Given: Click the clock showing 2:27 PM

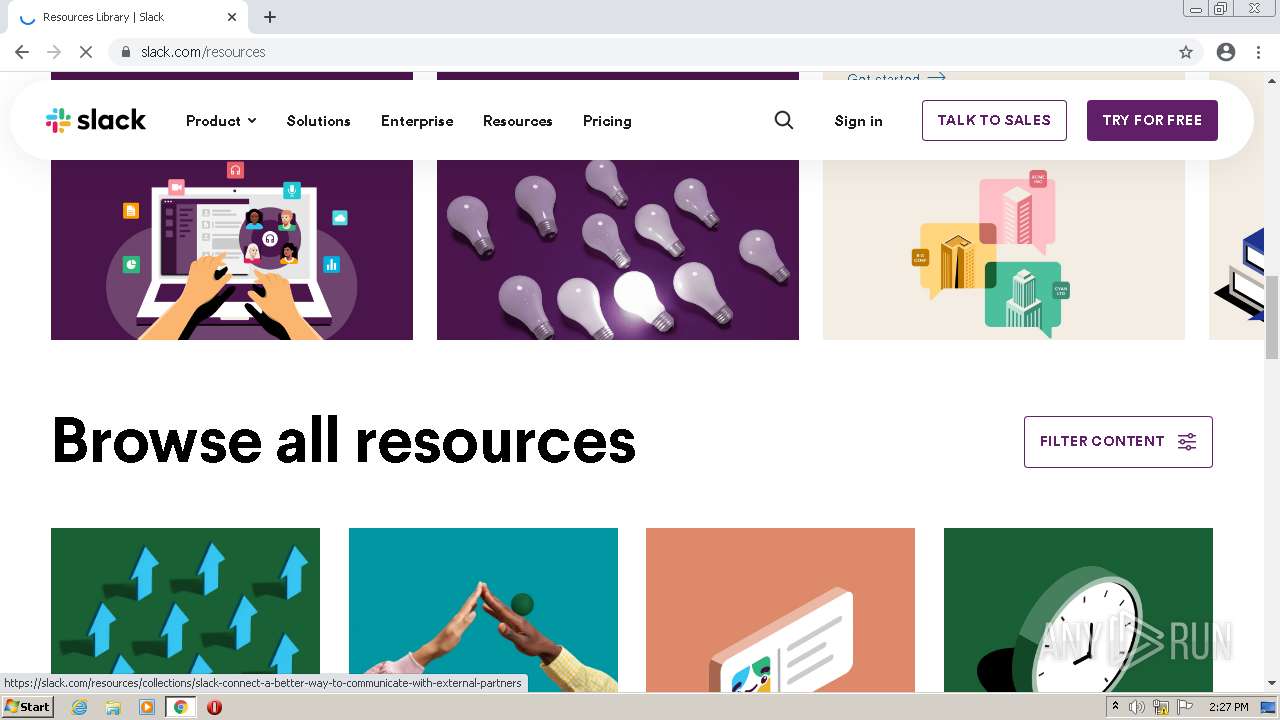Looking at the screenshot, I should pyautogui.click(x=1228, y=707).
